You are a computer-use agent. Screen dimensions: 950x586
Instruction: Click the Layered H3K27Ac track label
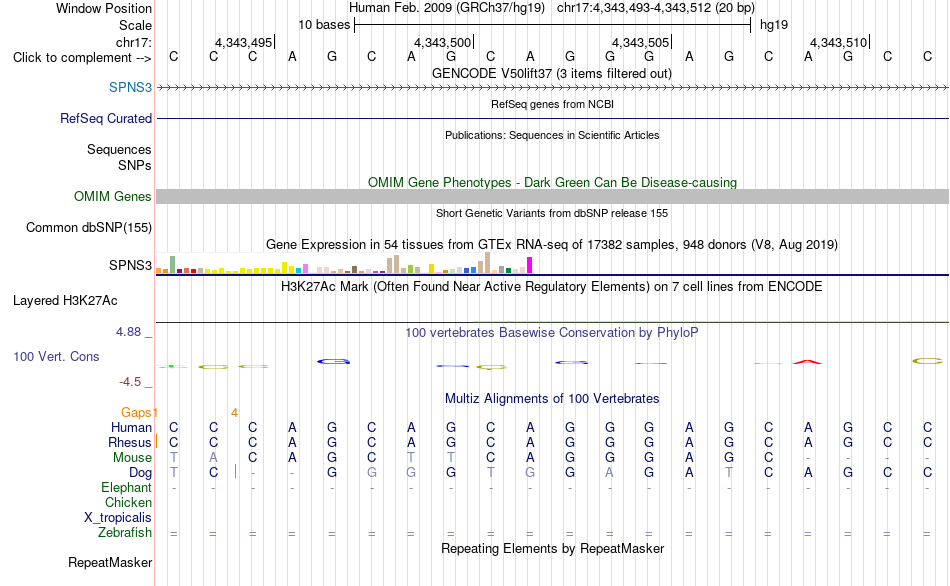pyautogui.click(x=65, y=301)
